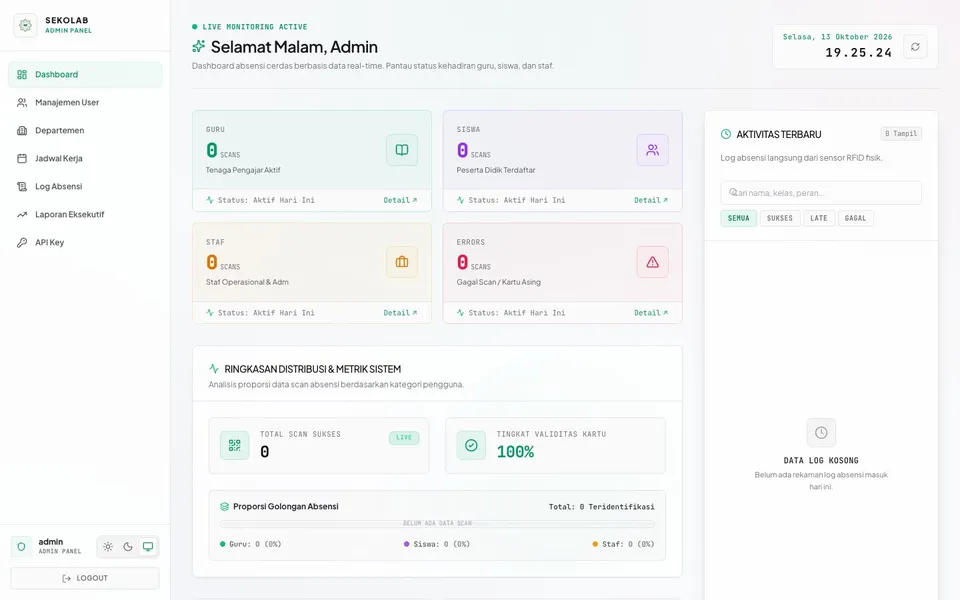Screen dimensions: 960x600
Task: Click the pulse icon beside Ringkasan Distribusi
Action: pos(214,369)
